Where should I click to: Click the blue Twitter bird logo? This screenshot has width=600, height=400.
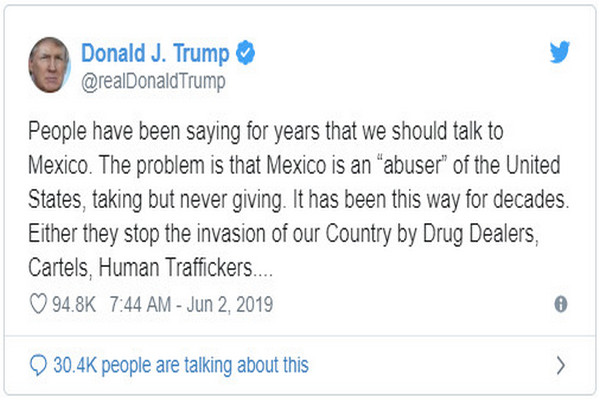pyautogui.click(x=558, y=54)
